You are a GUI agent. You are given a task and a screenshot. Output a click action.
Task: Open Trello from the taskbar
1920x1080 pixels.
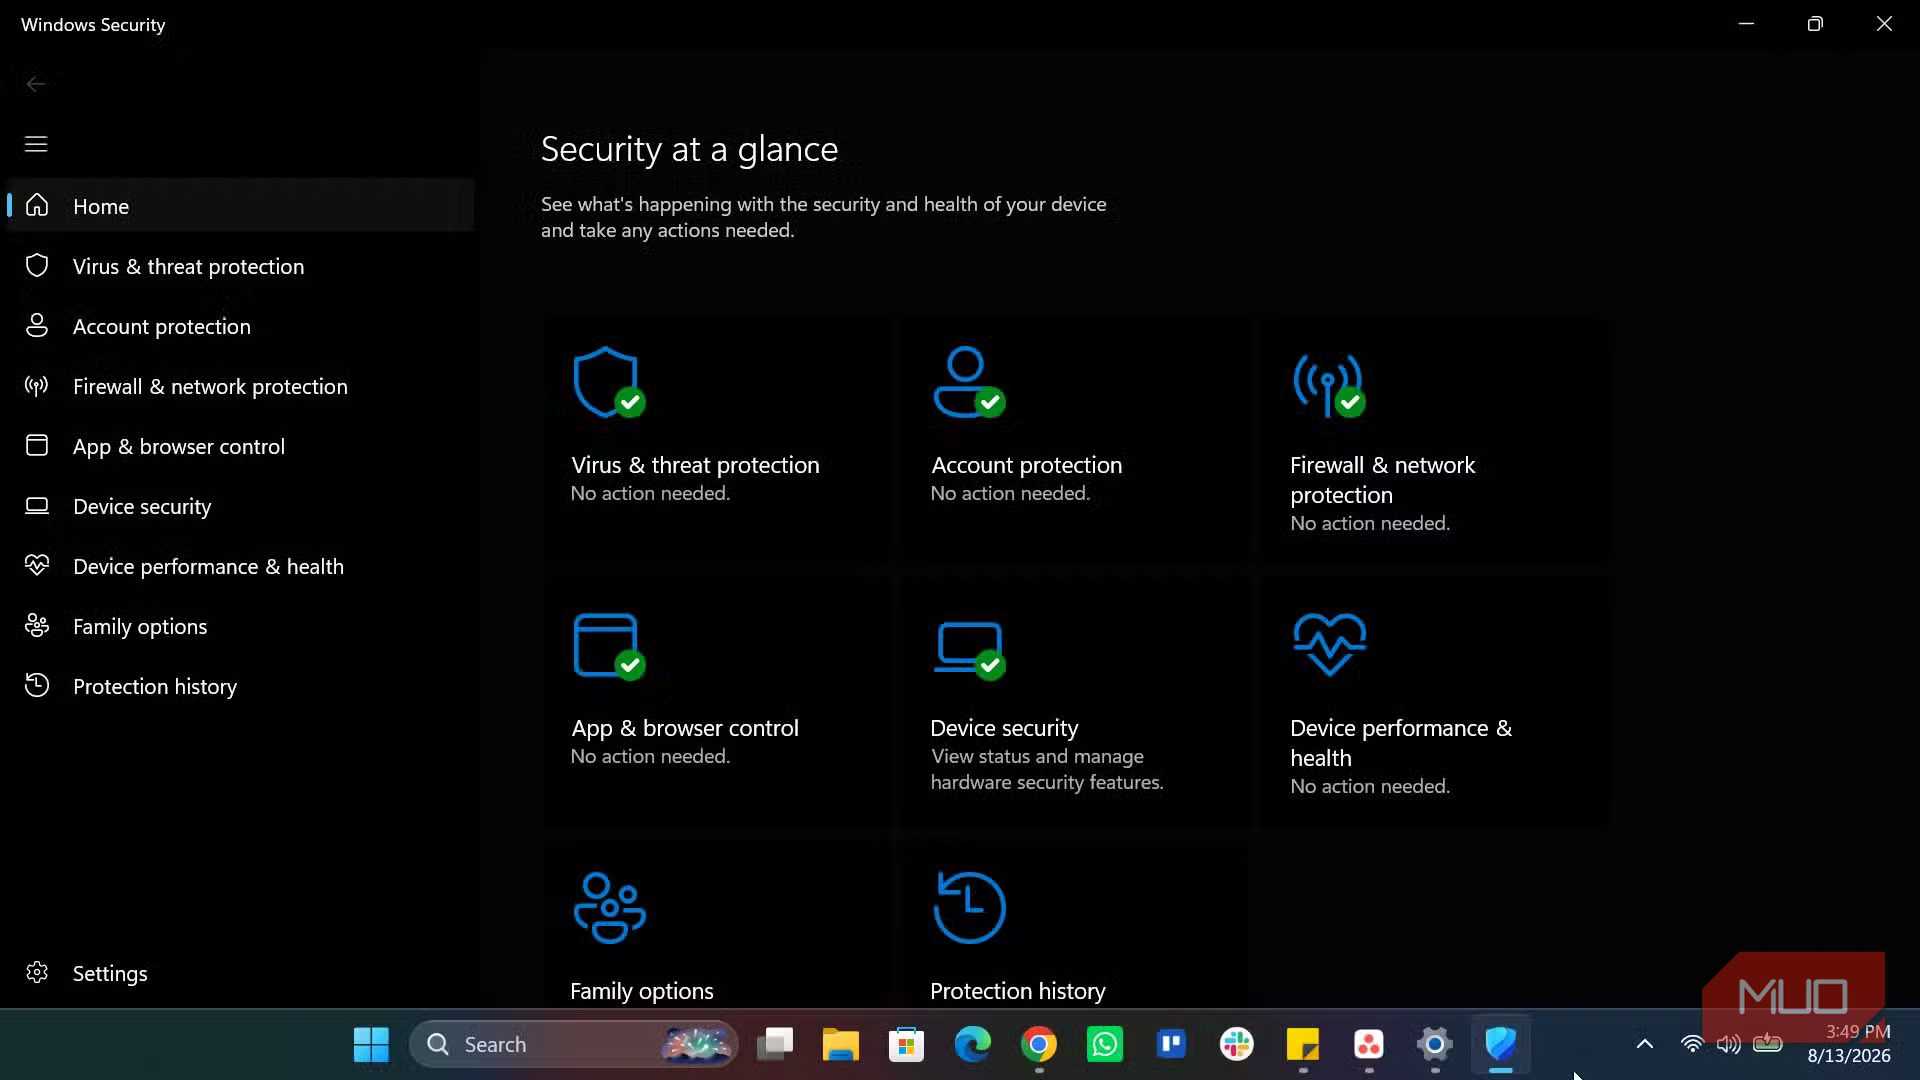[x=1170, y=1044]
